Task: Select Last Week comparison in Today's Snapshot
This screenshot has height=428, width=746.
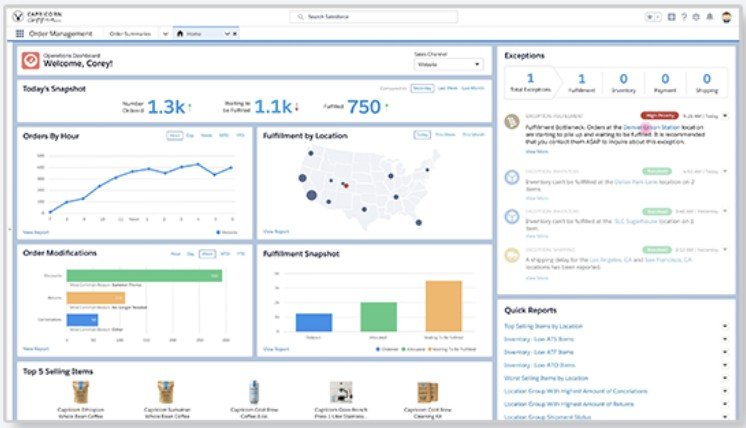Action: (448, 88)
